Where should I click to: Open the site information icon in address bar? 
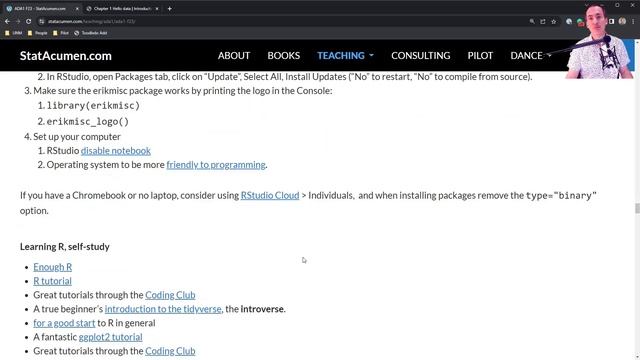(x=42, y=21)
